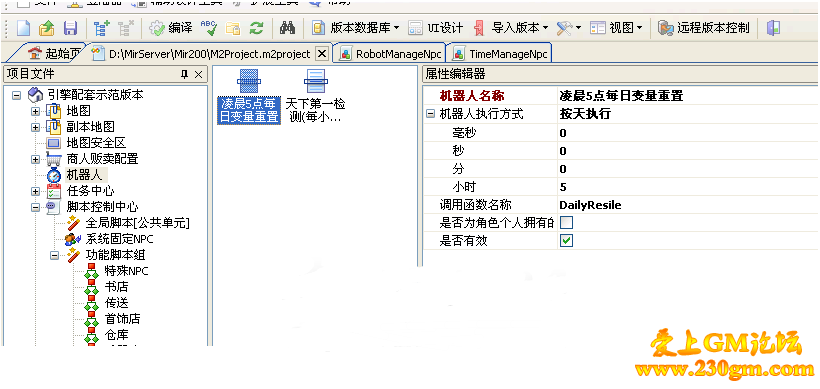Click the 任务中心 calendar icon
The width and height of the screenshot is (820, 389).
[53, 191]
